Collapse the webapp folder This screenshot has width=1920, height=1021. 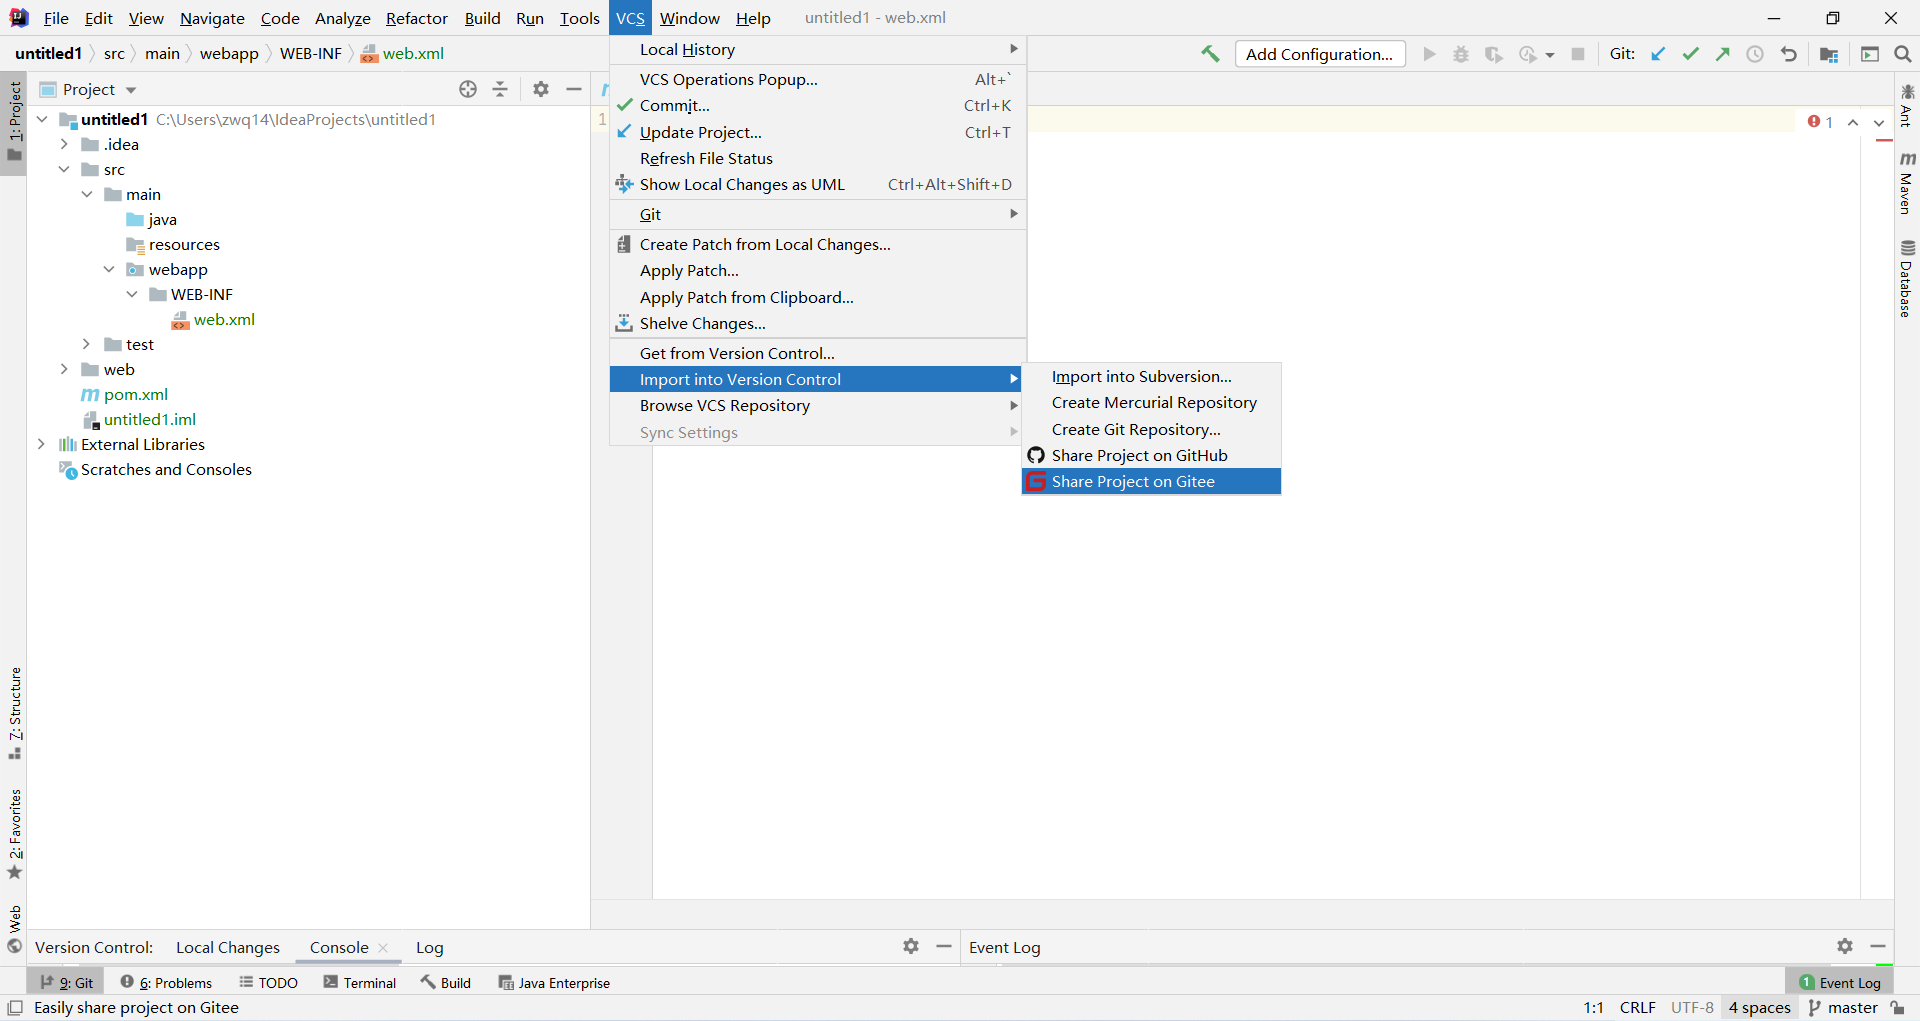tap(109, 269)
